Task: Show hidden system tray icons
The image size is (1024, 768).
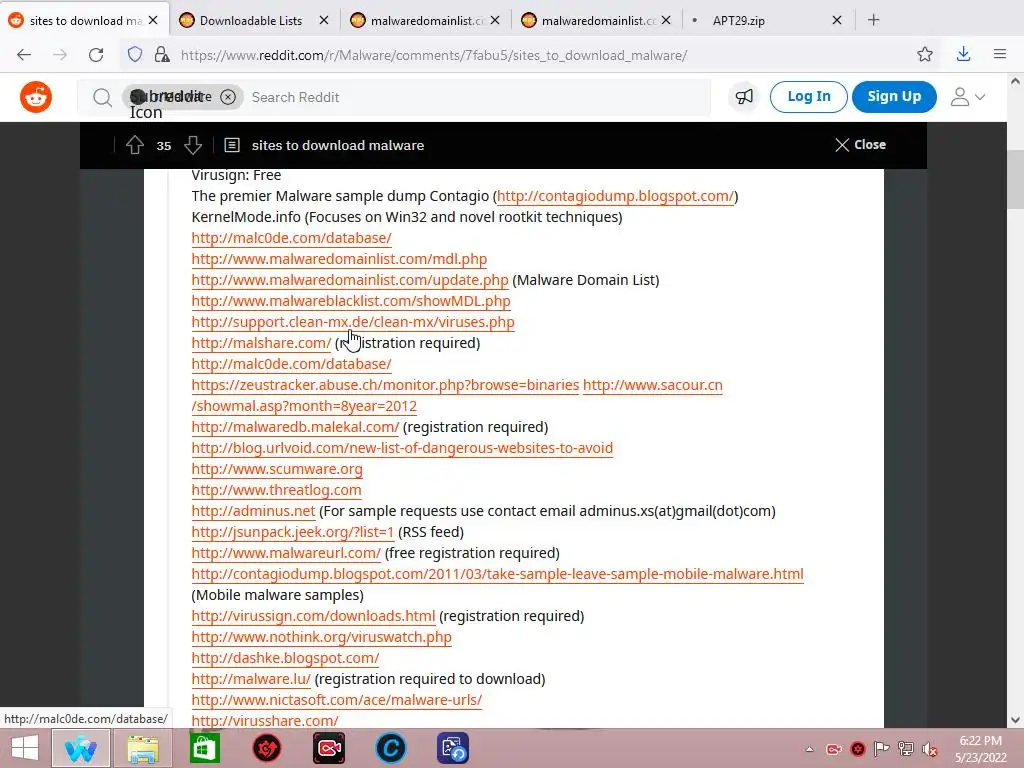Action: pyautogui.click(x=810, y=749)
